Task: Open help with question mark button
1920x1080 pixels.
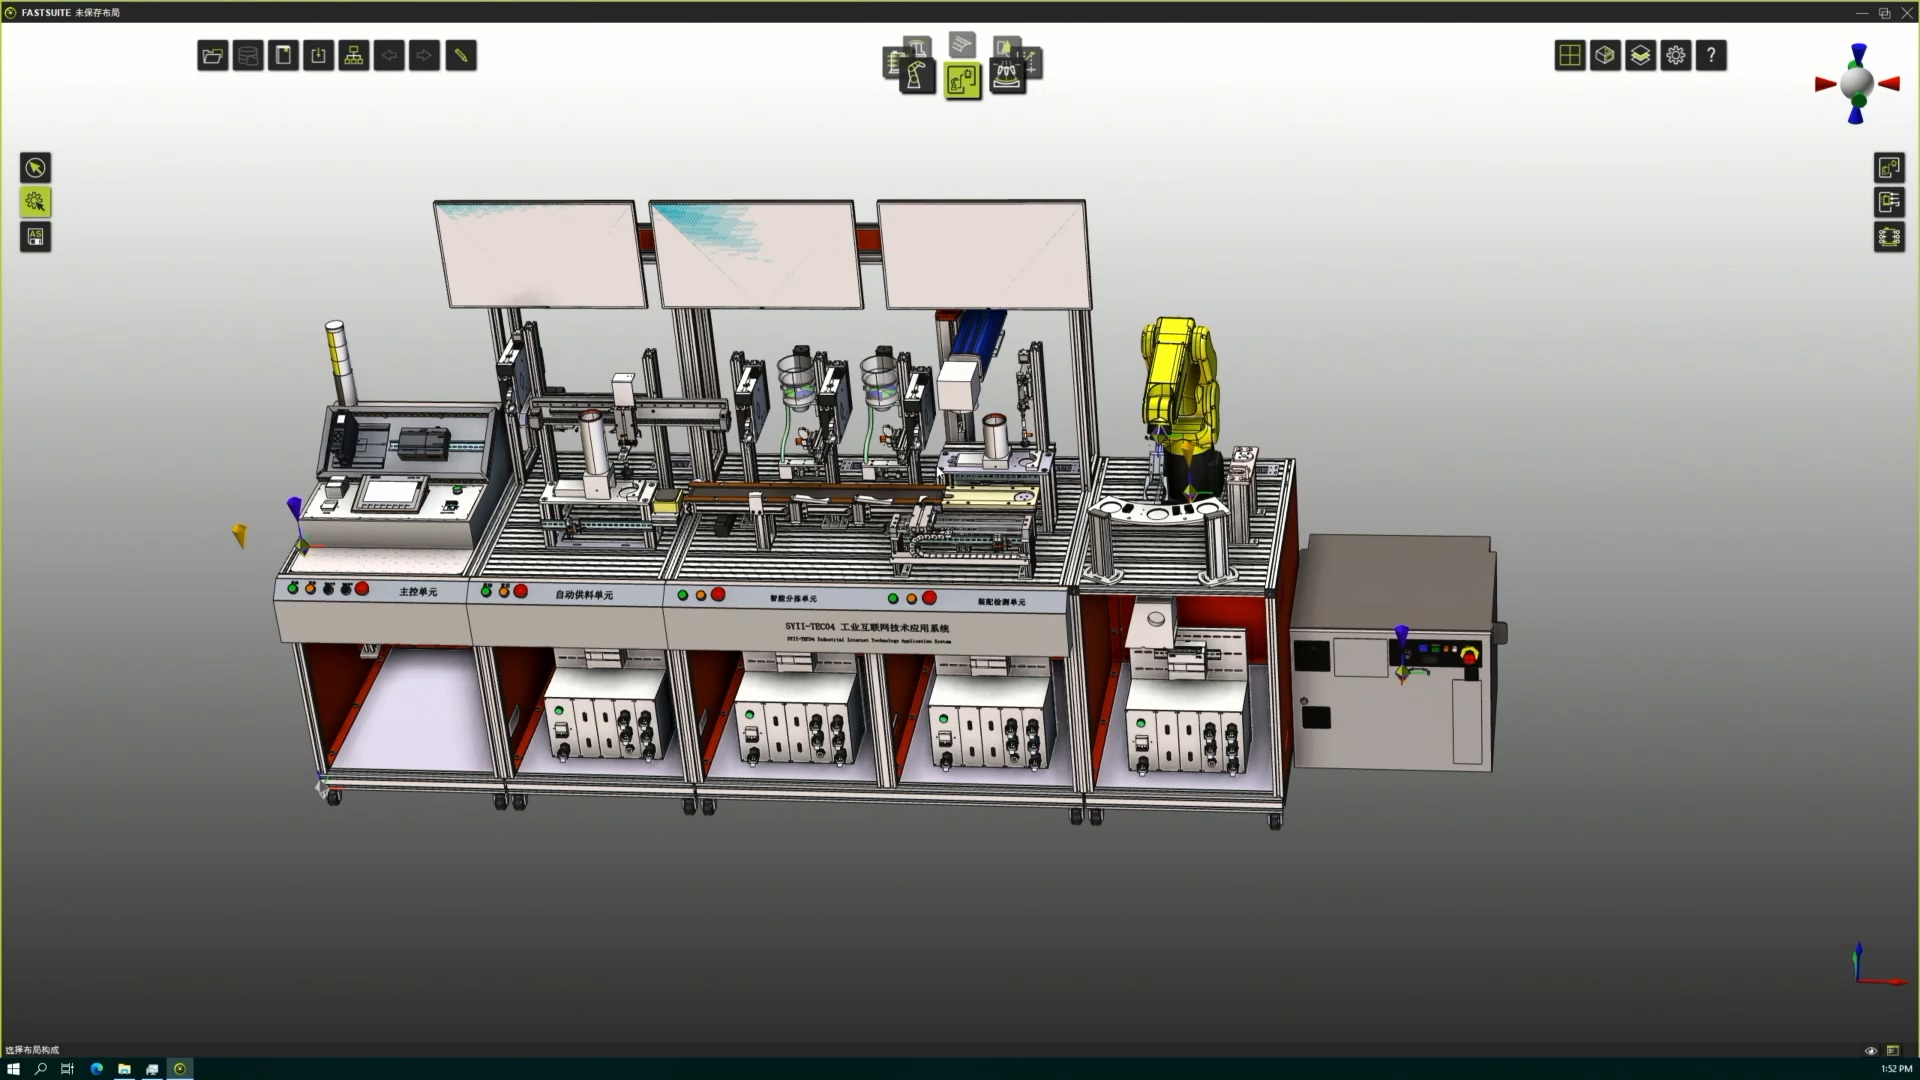Action: tap(1711, 56)
